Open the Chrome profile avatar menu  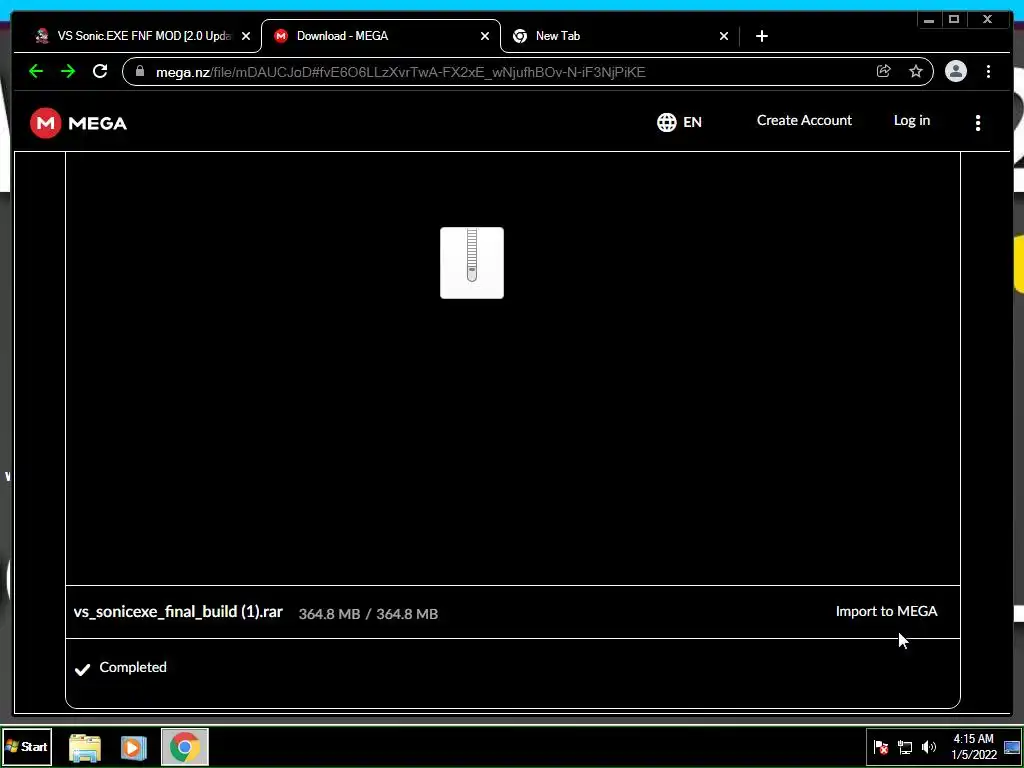pyautogui.click(x=955, y=71)
